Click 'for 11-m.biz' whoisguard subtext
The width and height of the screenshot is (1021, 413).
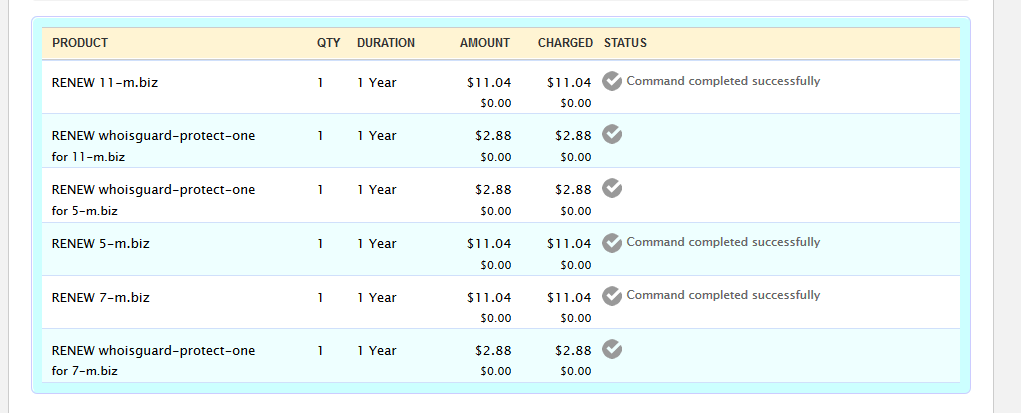click(x=88, y=156)
